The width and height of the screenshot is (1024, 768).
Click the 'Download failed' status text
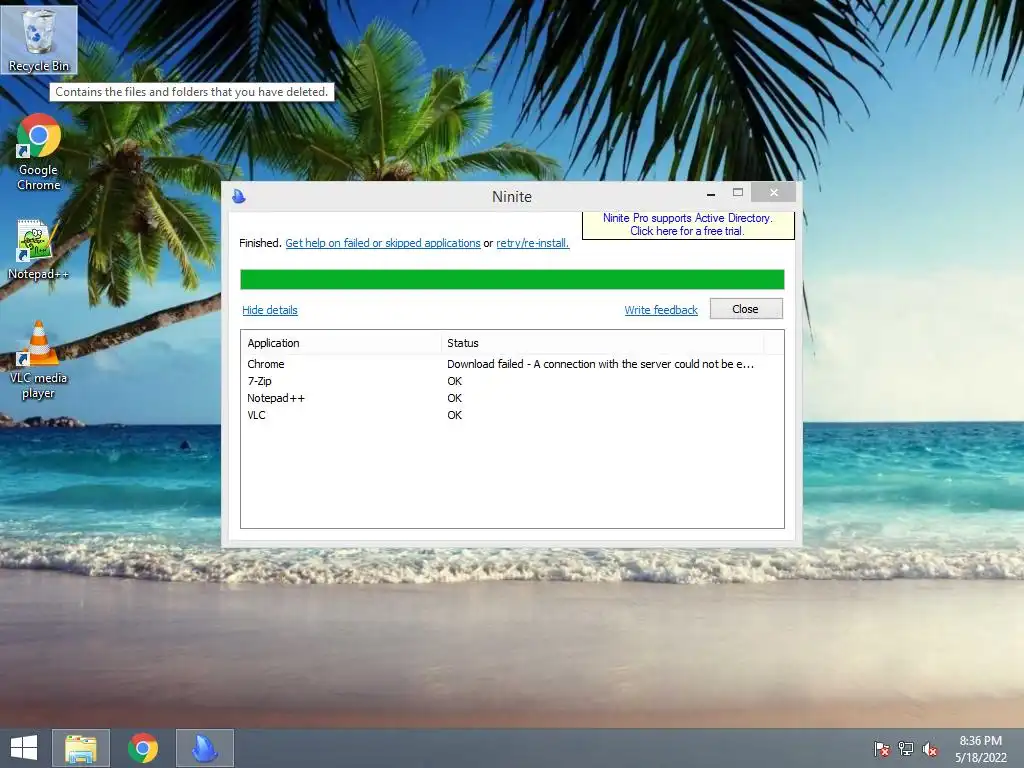coord(600,364)
